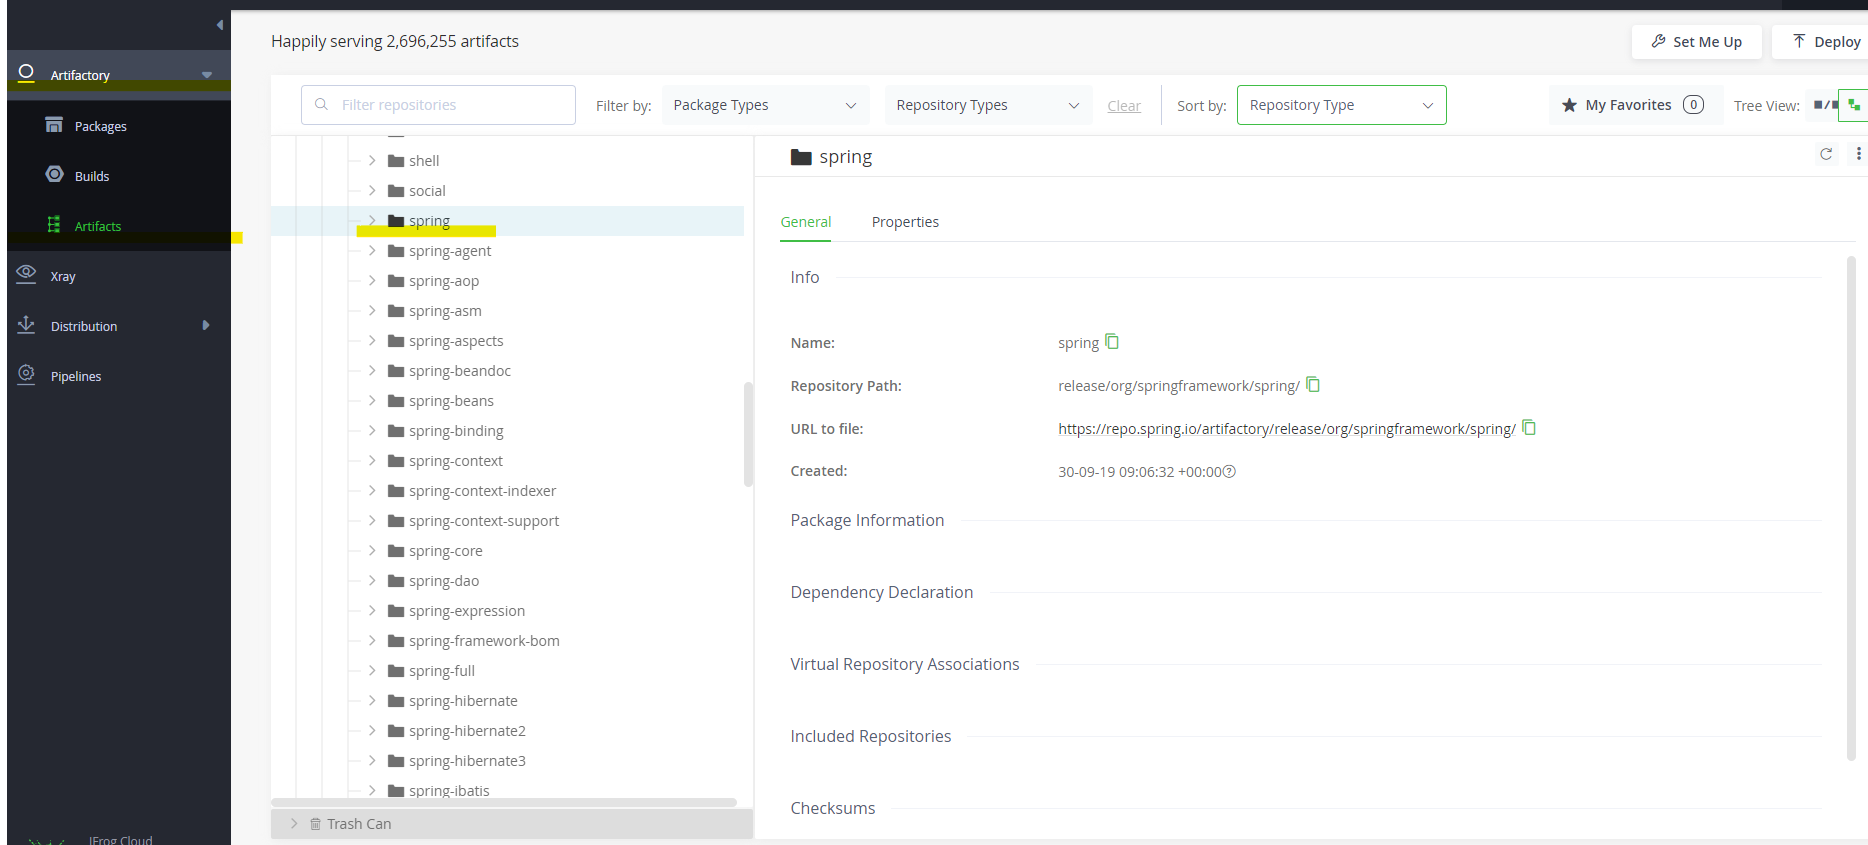Click the spring-beandoc folder icon
This screenshot has height=845, width=1868.
pyautogui.click(x=396, y=371)
